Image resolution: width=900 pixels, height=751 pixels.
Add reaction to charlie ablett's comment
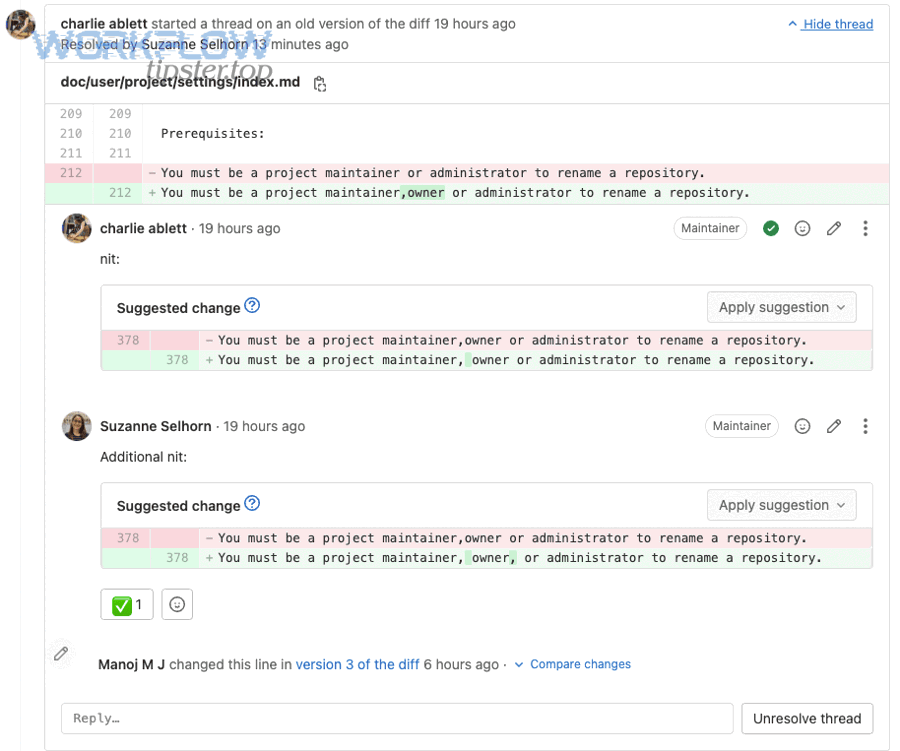802,229
